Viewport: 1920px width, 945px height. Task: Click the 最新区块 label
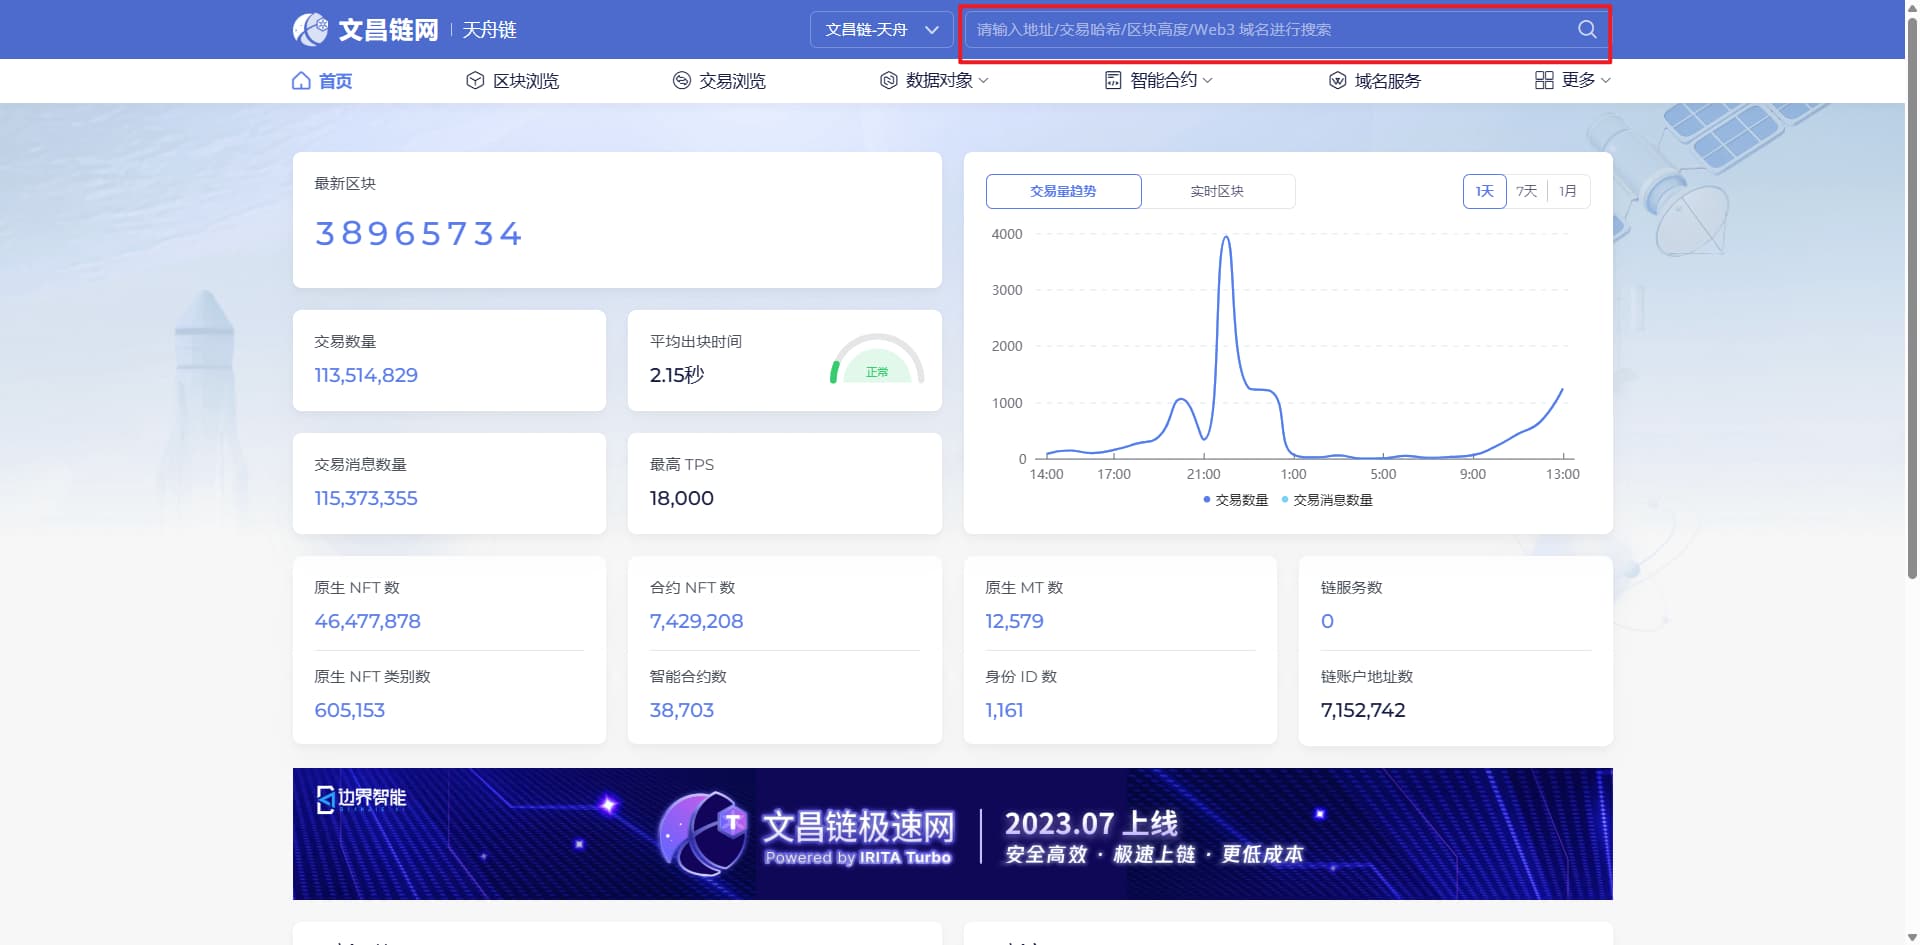coord(345,183)
